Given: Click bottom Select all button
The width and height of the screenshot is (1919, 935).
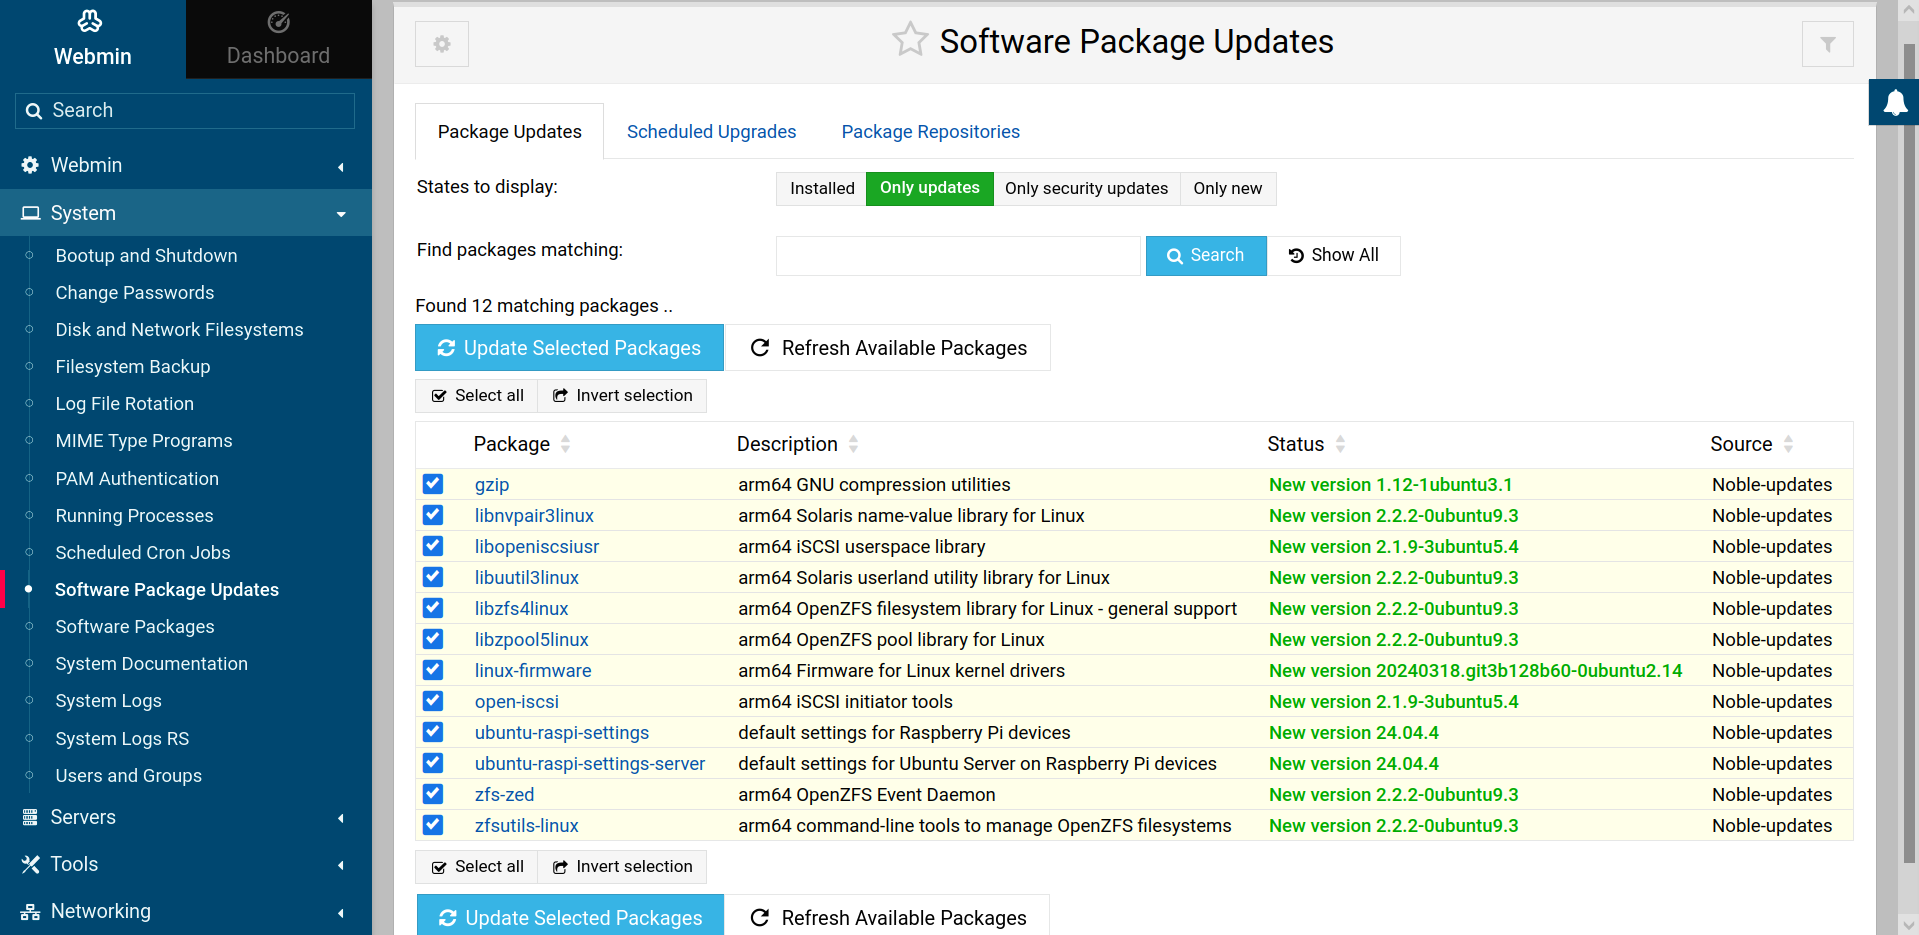Looking at the screenshot, I should 477,867.
